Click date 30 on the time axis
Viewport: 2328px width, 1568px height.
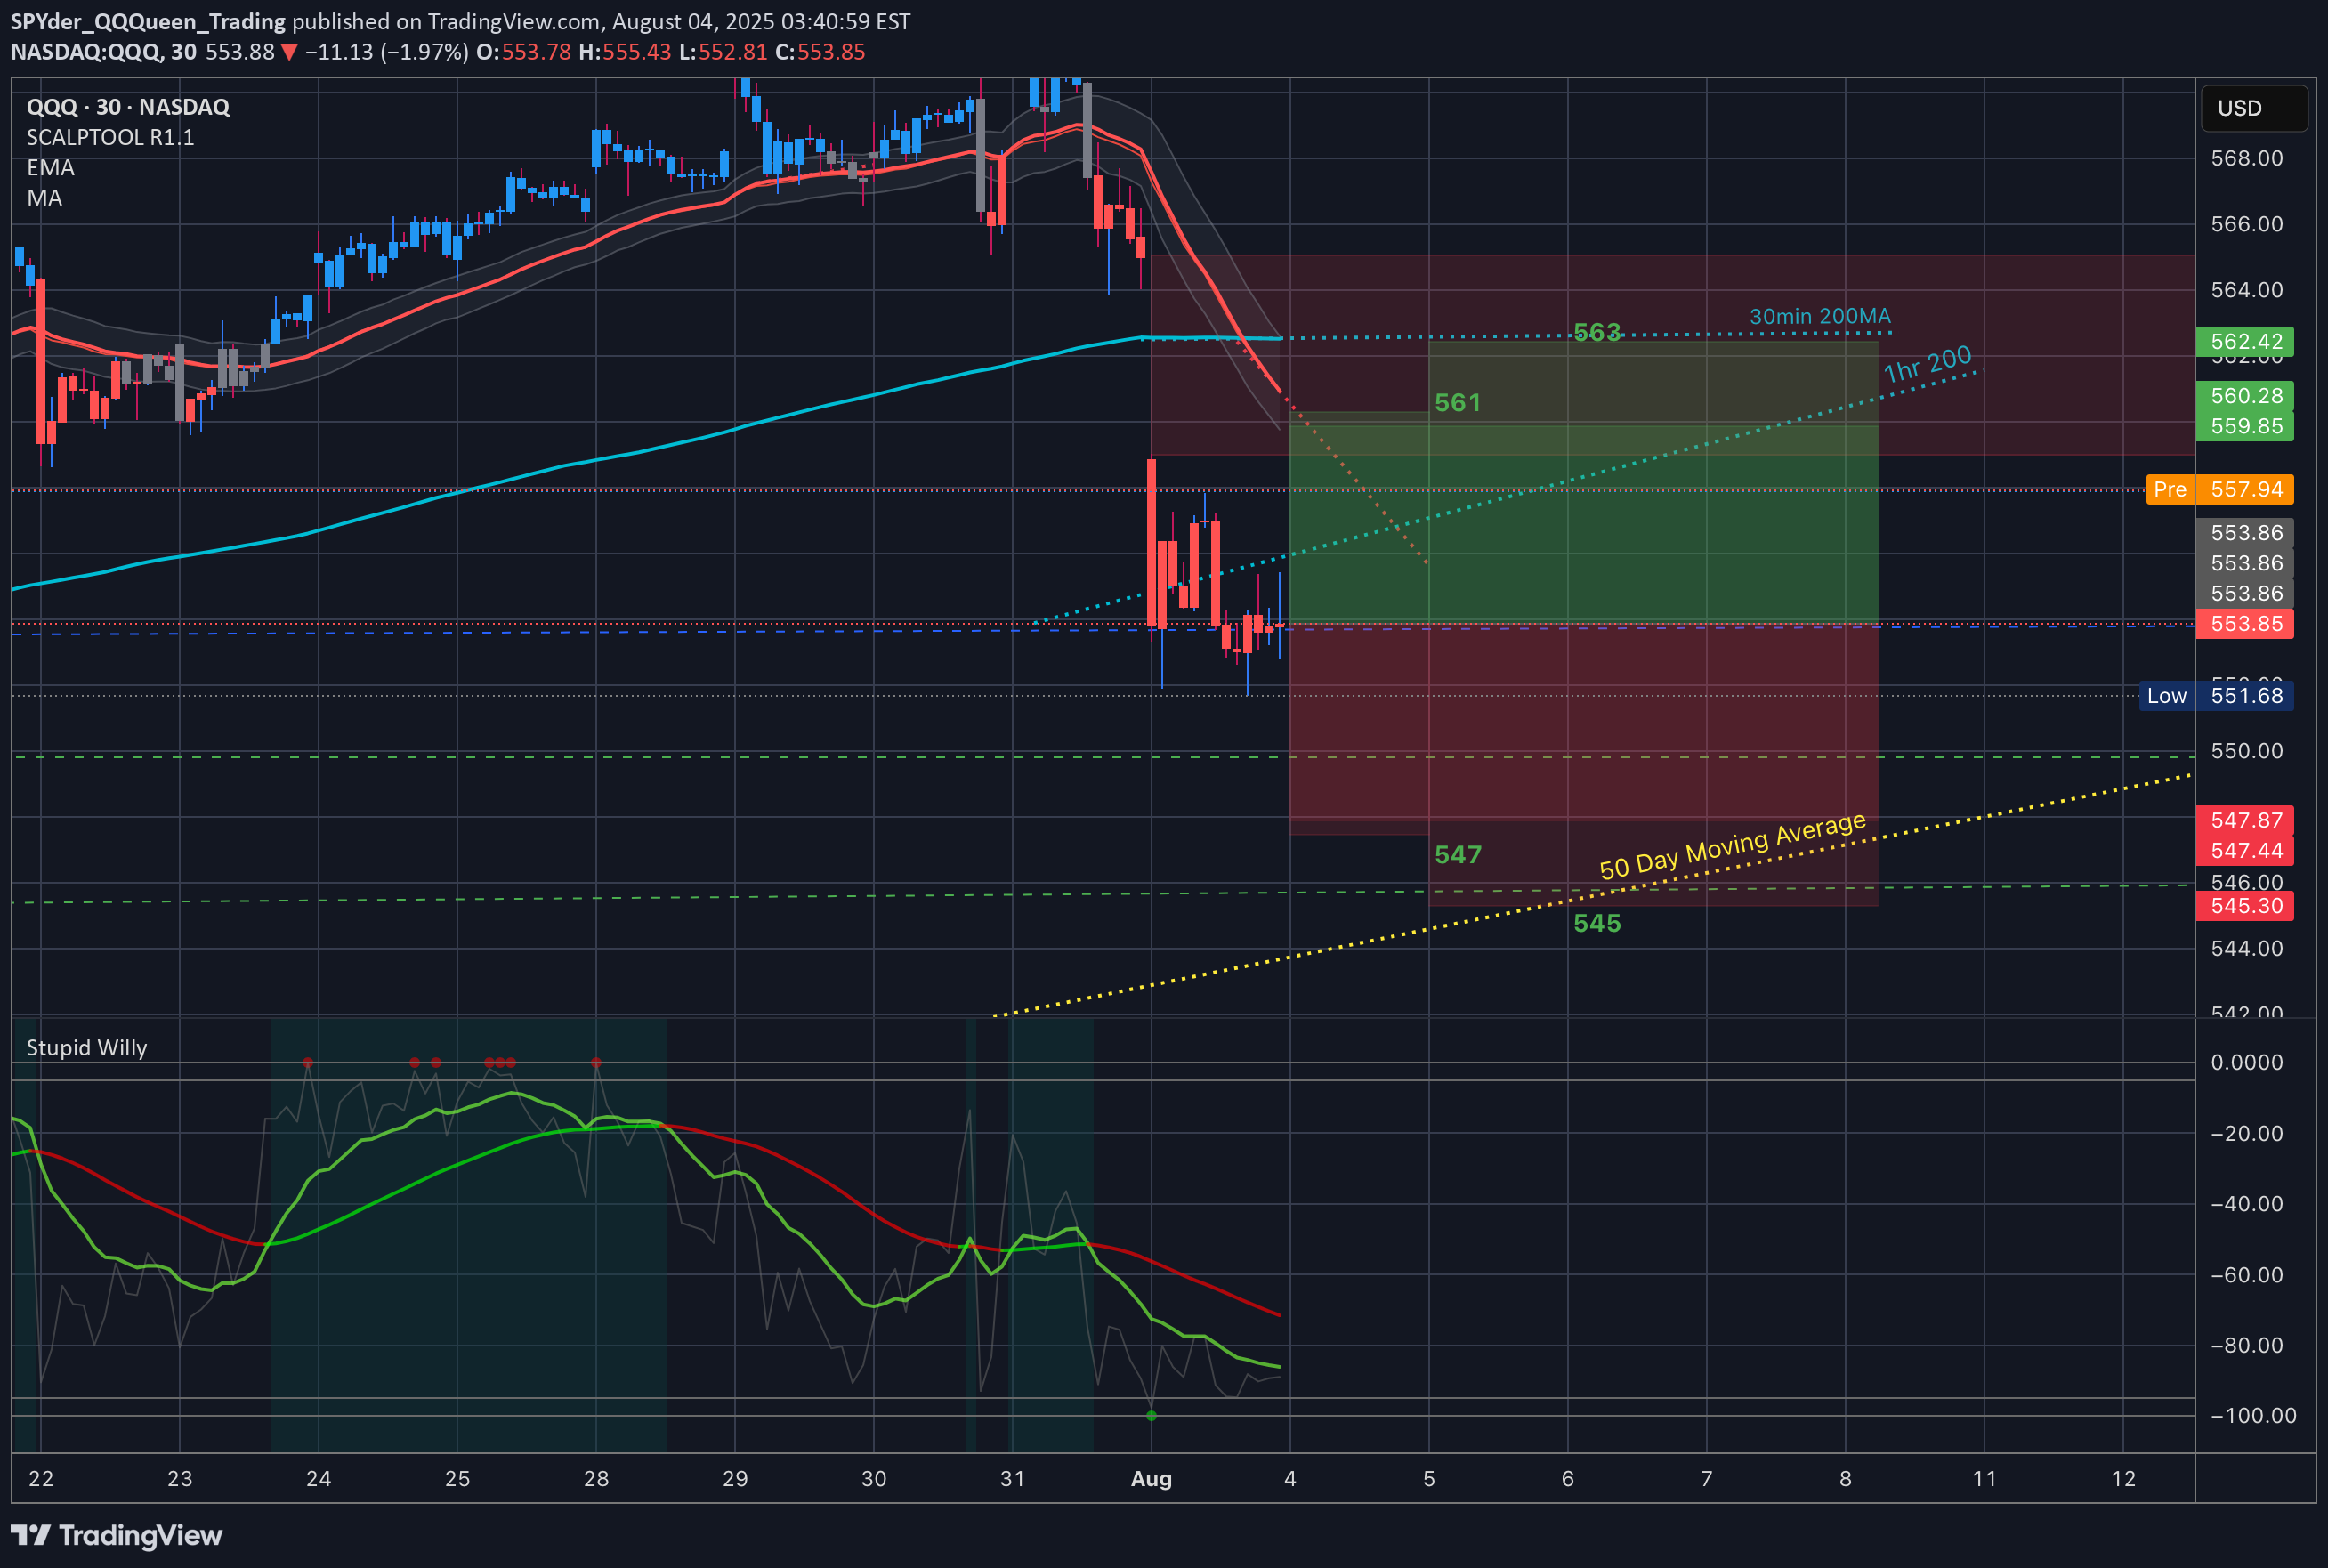coord(874,1479)
